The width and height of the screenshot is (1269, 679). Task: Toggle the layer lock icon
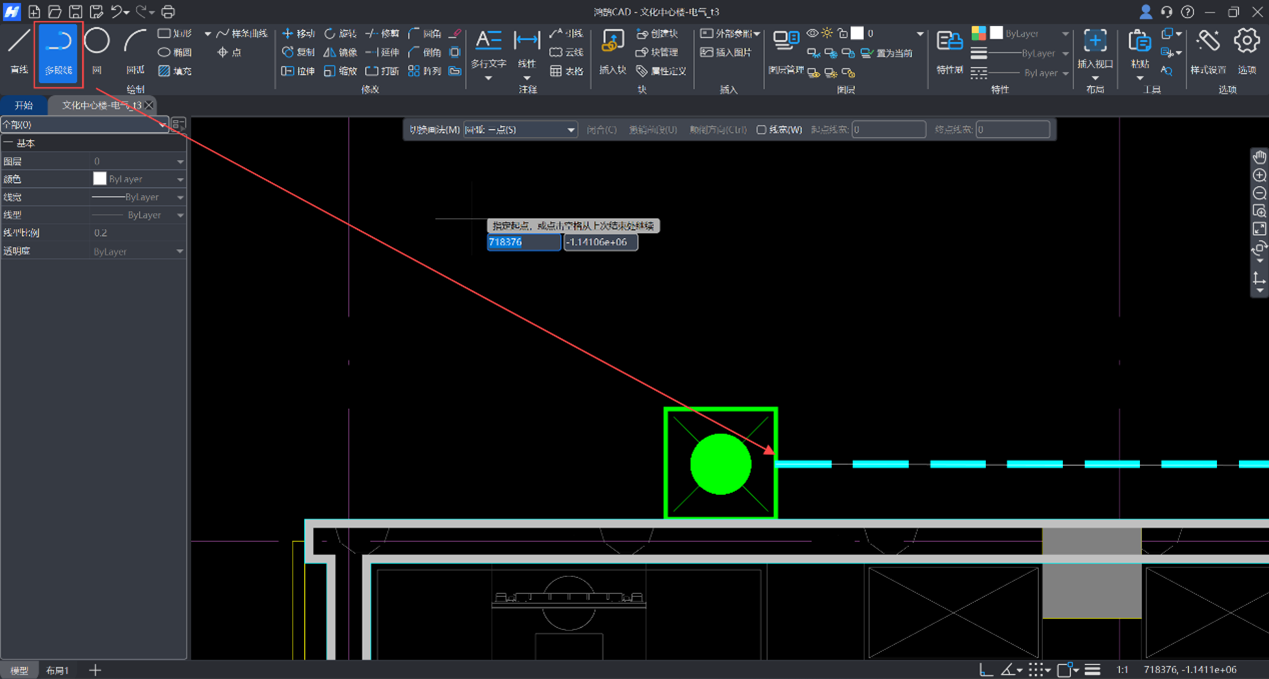coord(842,33)
